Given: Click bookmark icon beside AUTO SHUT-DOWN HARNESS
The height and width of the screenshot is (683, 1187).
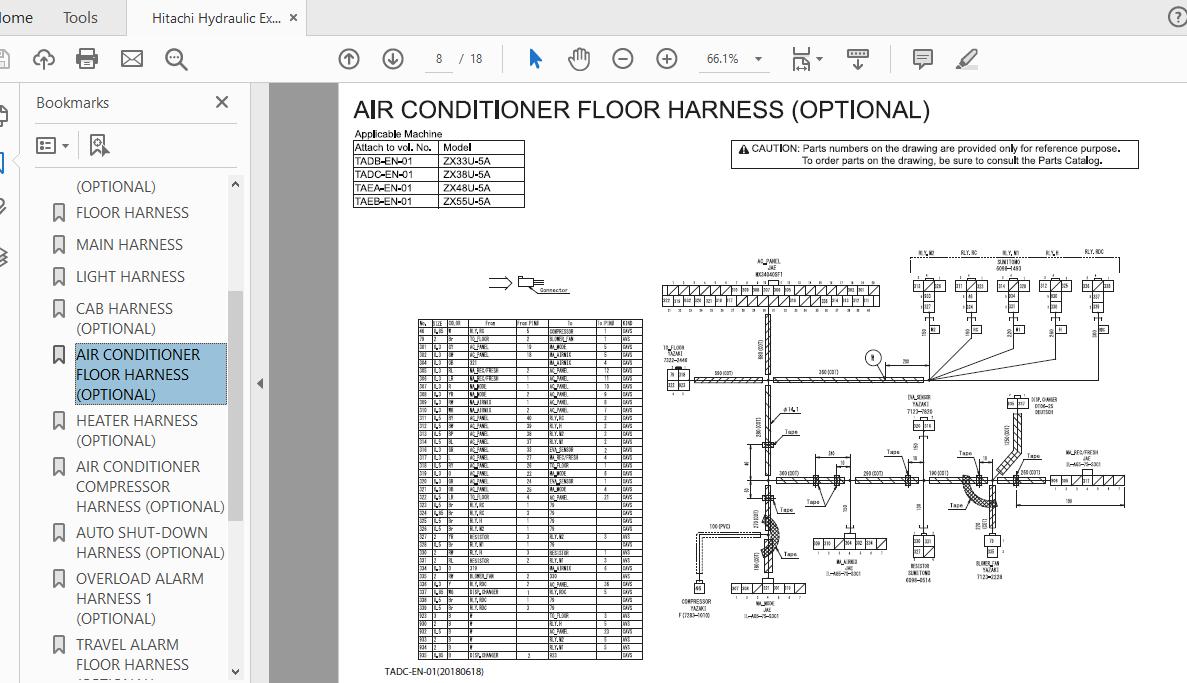Looking at the screenshot, I should [x=58, y=532].
